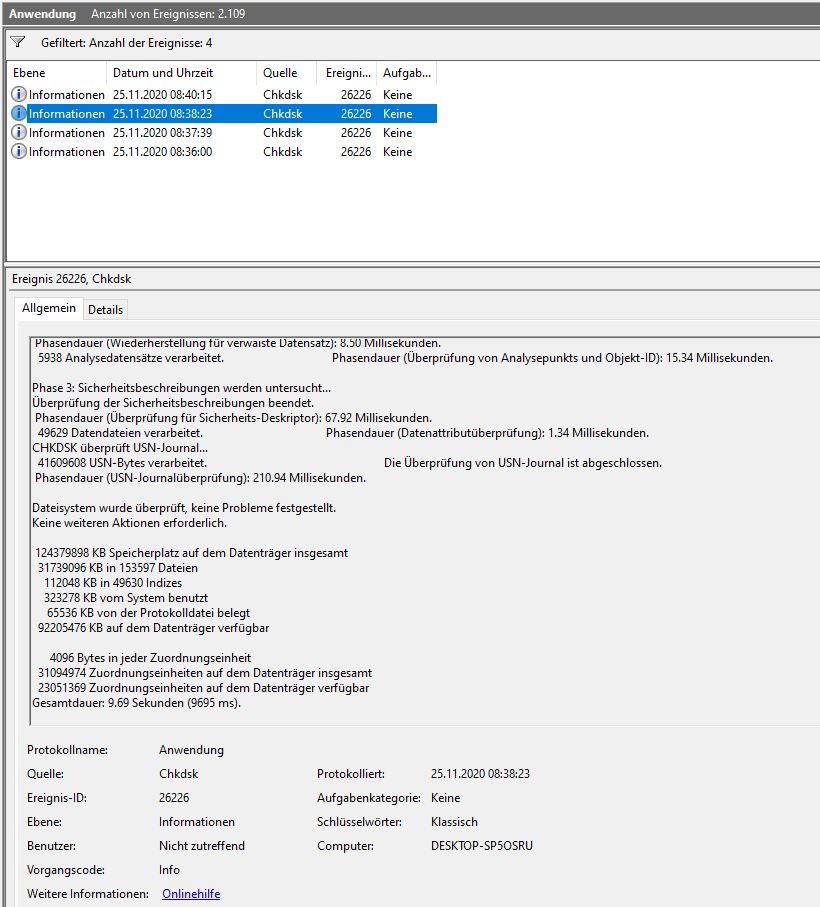Click info icon of the selected 08:38:23 event
This screenshot has width=820, height=907.
pos(19,113)
